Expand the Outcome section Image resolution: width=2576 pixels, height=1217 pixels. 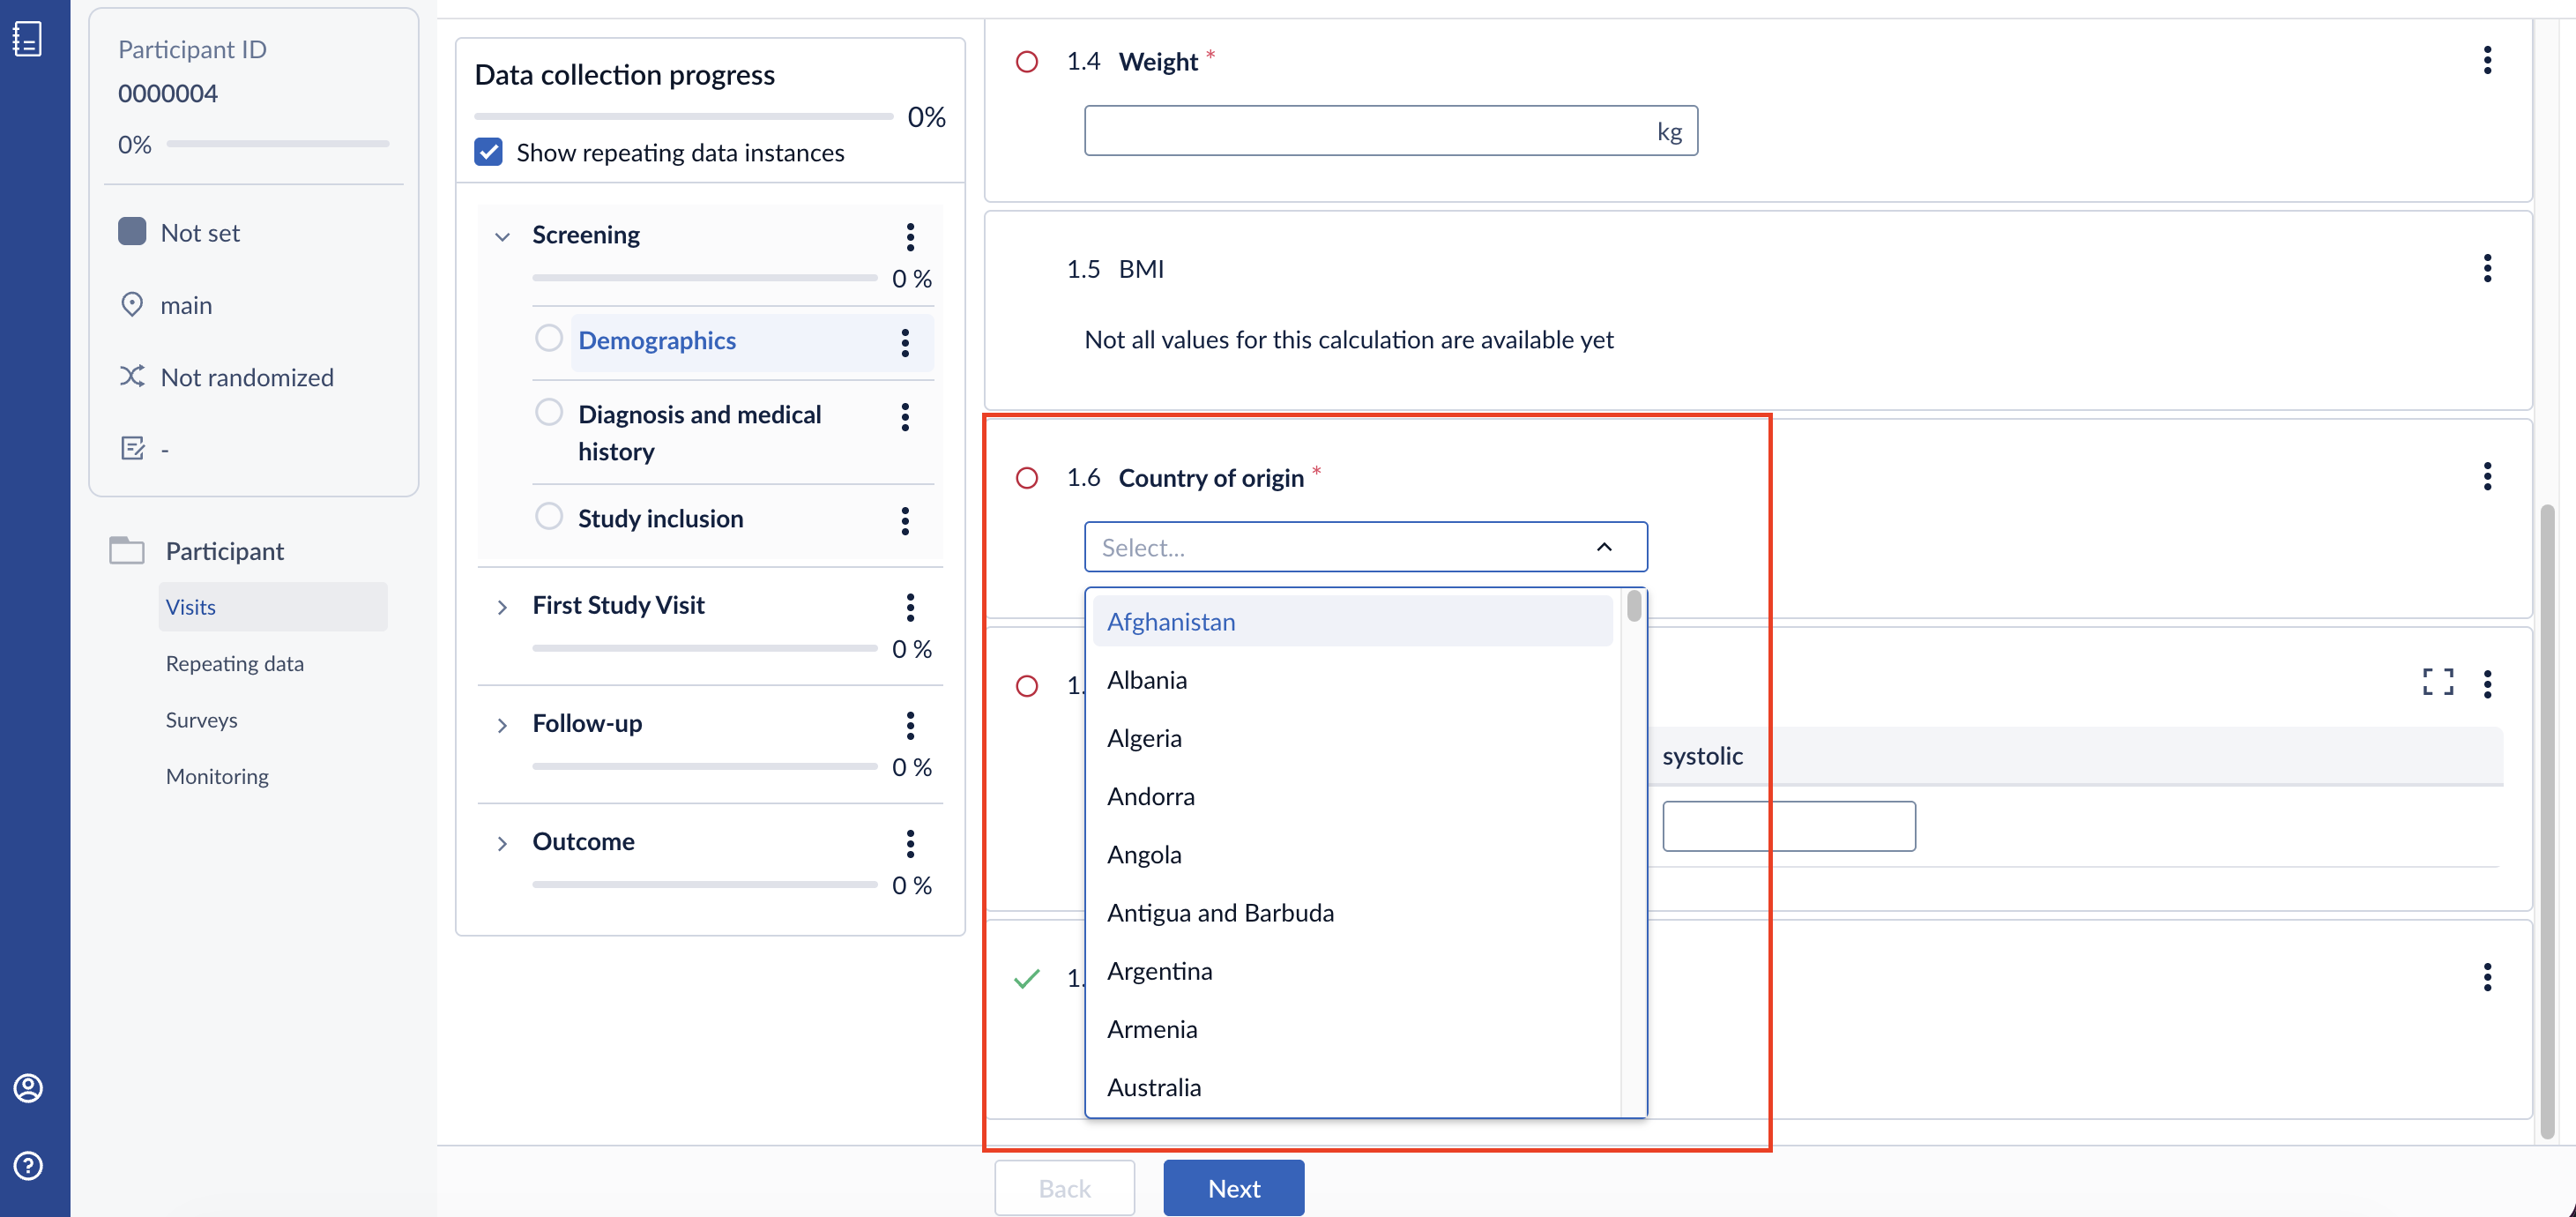503,843
